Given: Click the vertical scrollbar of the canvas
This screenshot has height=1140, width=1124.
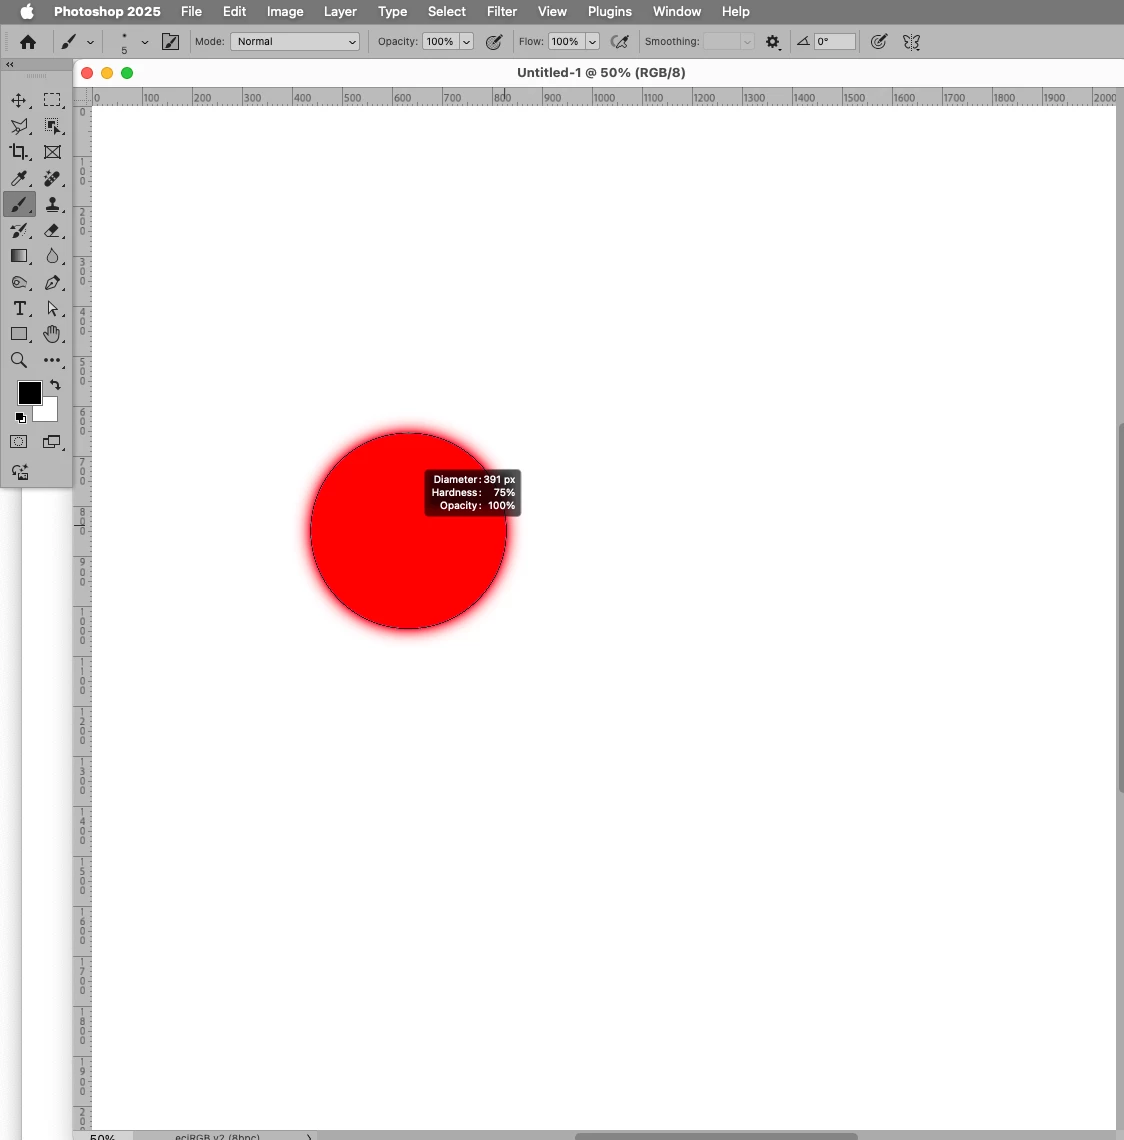Looking at the screenshot, I should (1120, 608).
